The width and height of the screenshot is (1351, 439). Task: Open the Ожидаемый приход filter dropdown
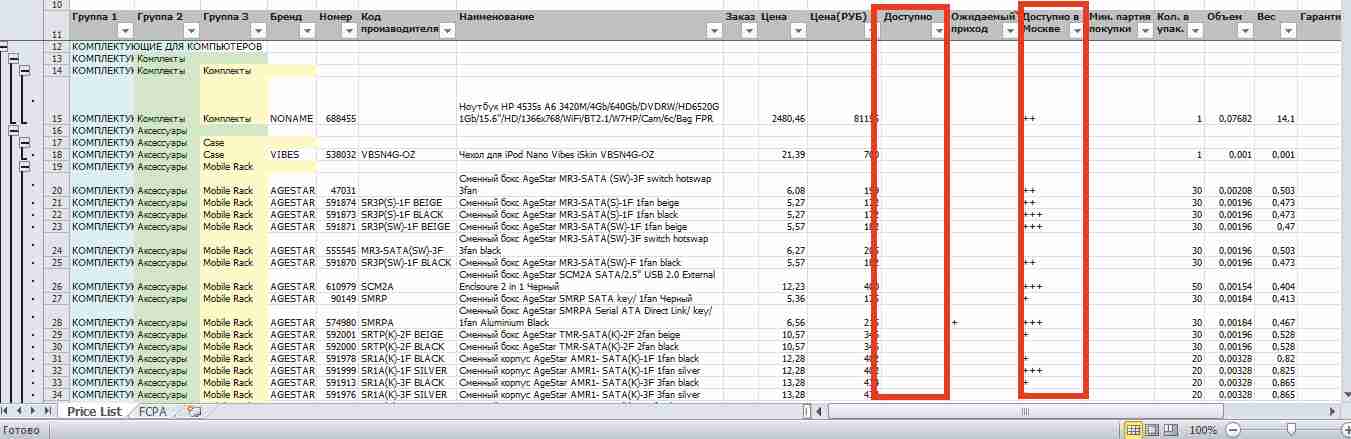pyautogui.click(x=1010, y=31)
